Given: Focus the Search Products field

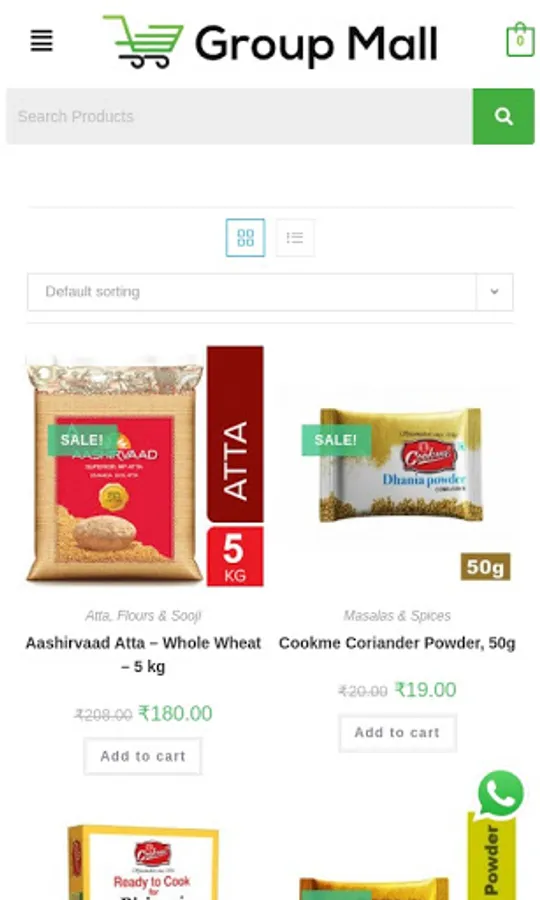Looking at the screenshot, I should 239,117.
